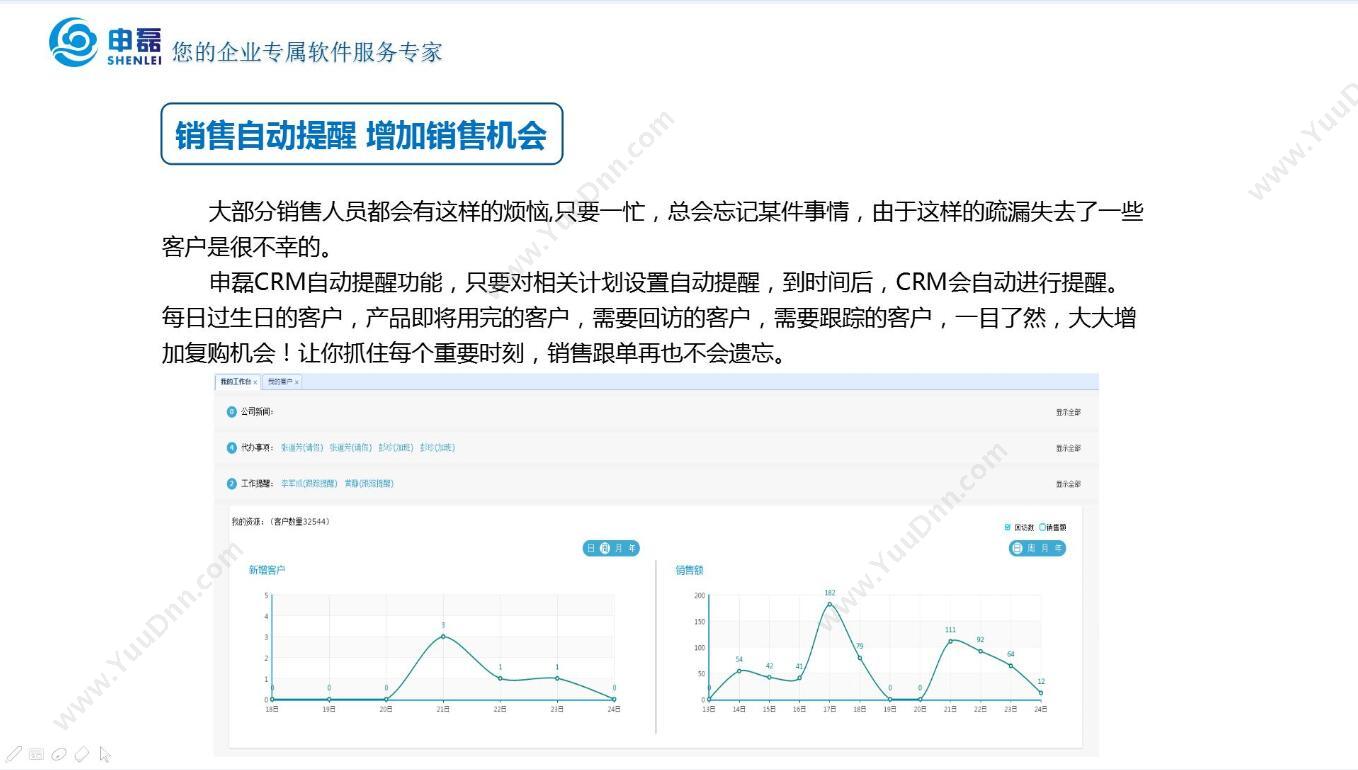1358x770 pixels.
Task: Switch to the 我的工作台 tab
Action: [x=236, y=382]
